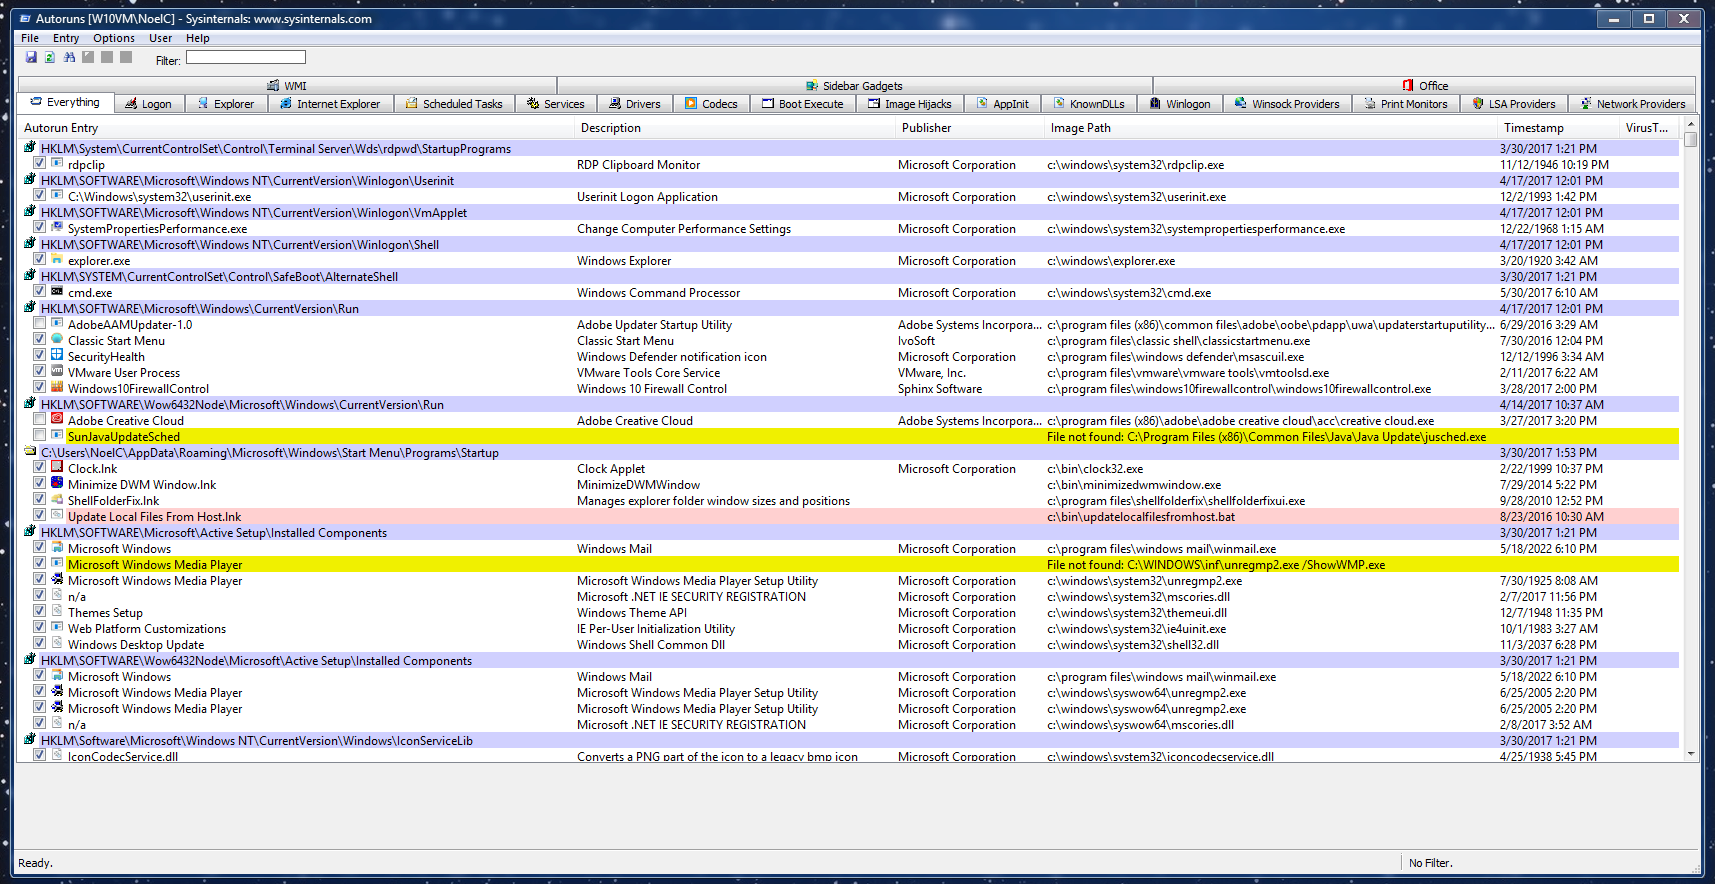Screen dimensions: 1715x884
Task: Open the Options menu
Action: [x=114, y=38]
